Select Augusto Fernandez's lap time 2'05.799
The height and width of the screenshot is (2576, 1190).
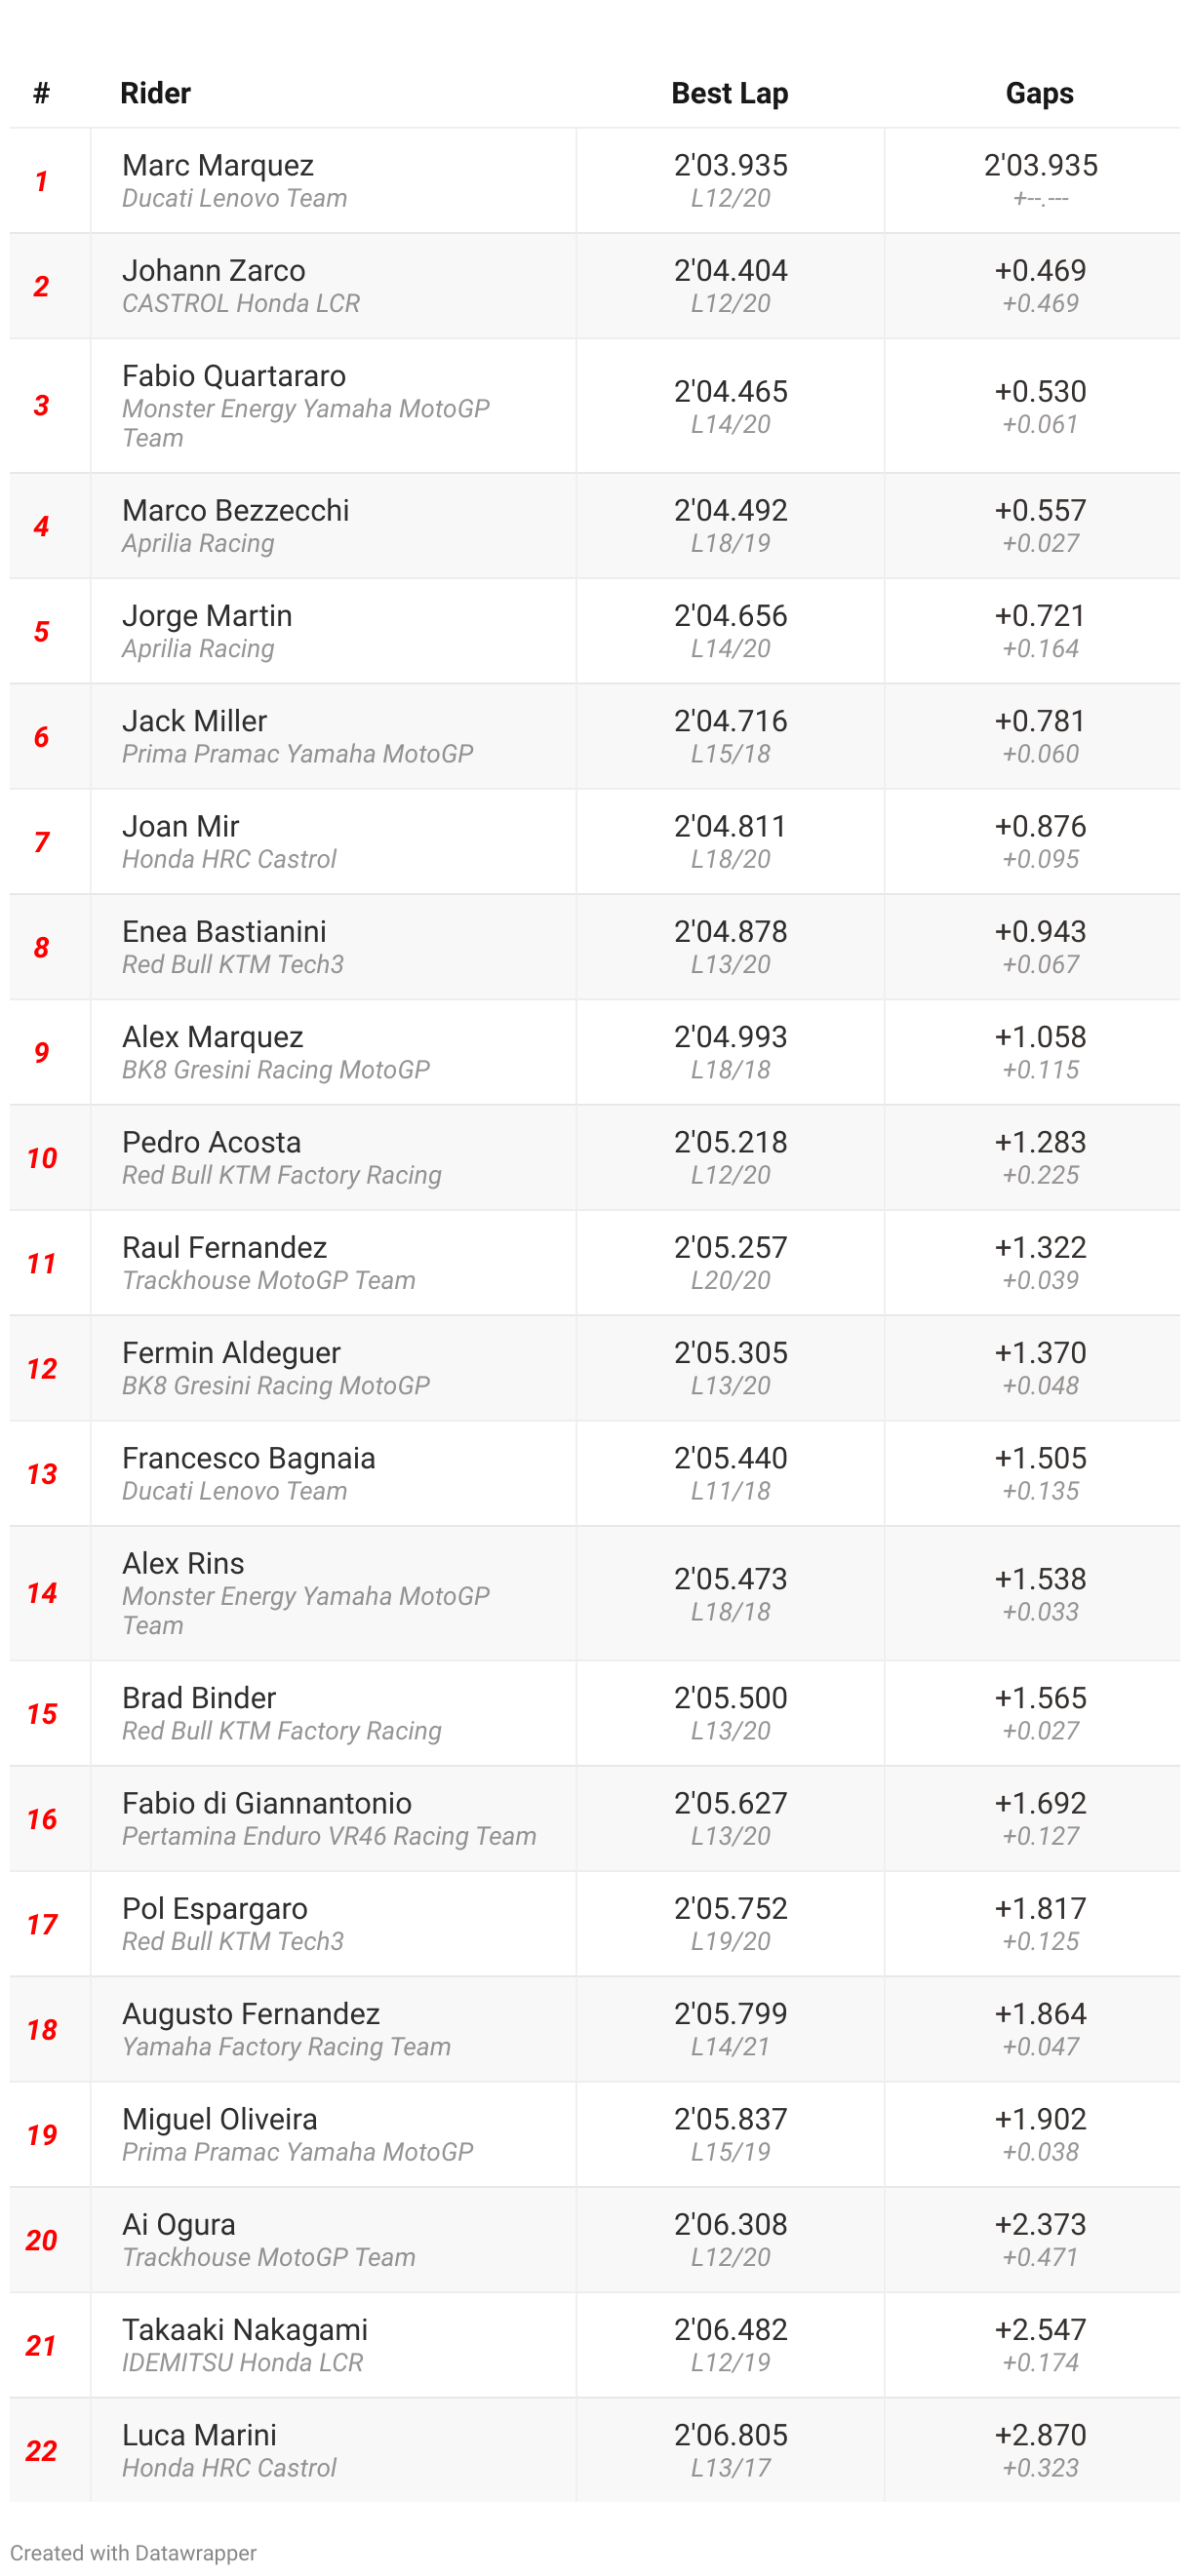click(730, 2013)
